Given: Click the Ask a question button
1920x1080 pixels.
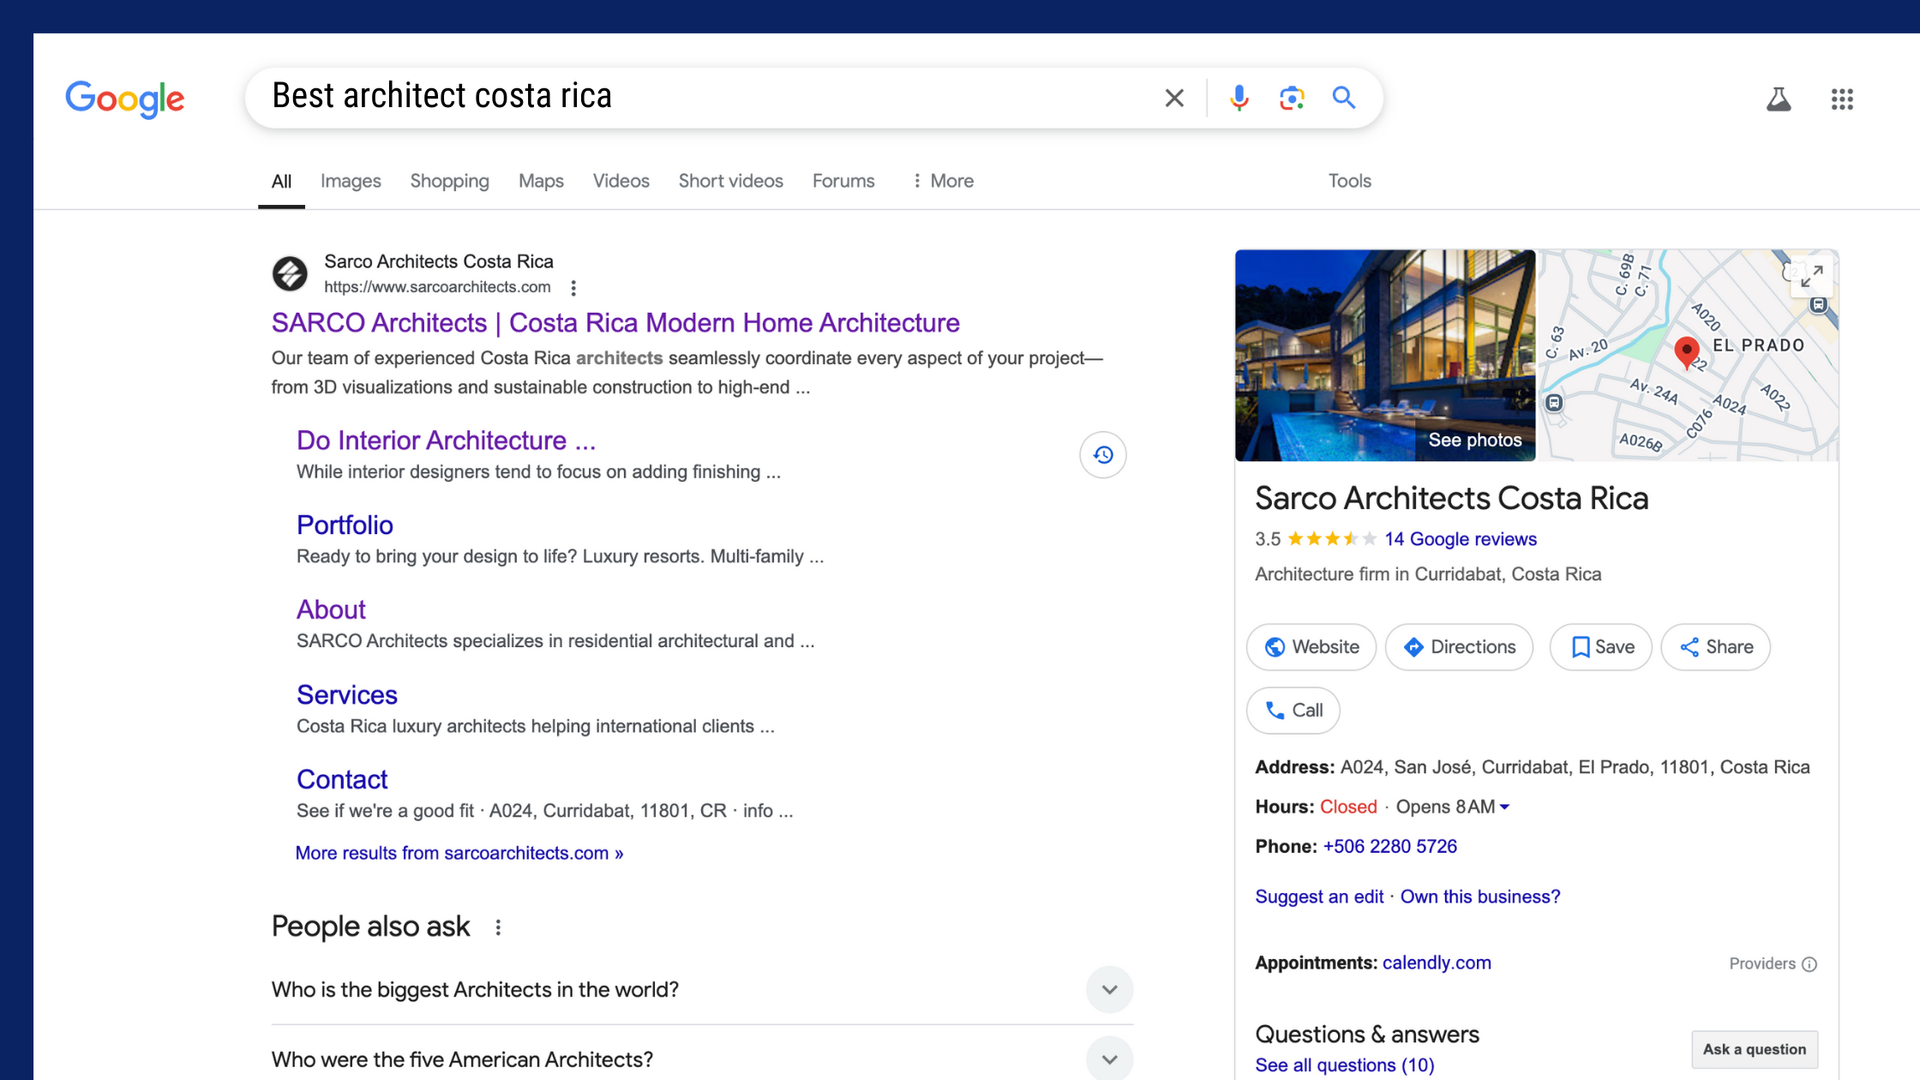Looking at the screenshot, I should [x=1755, y=1049].
